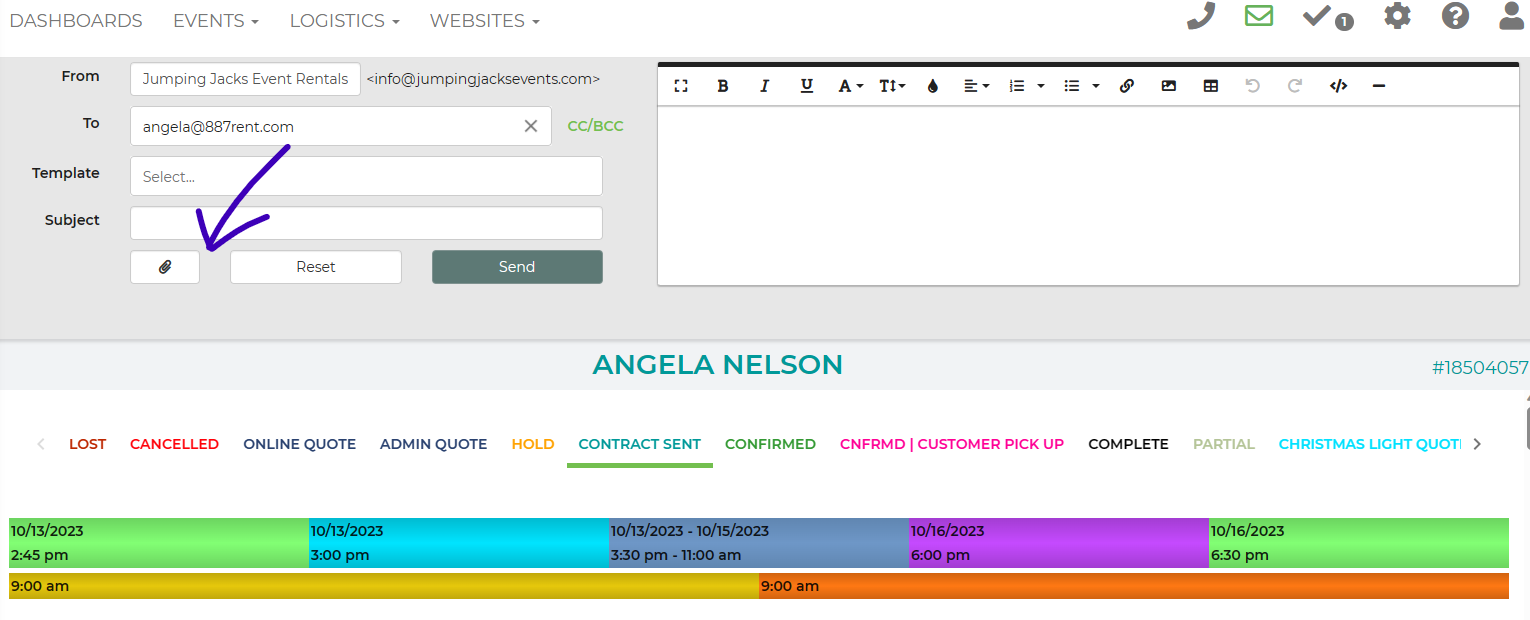Click the paperclip attachment button
This screenshot has width=1530, height=620.
coord(165,267)
